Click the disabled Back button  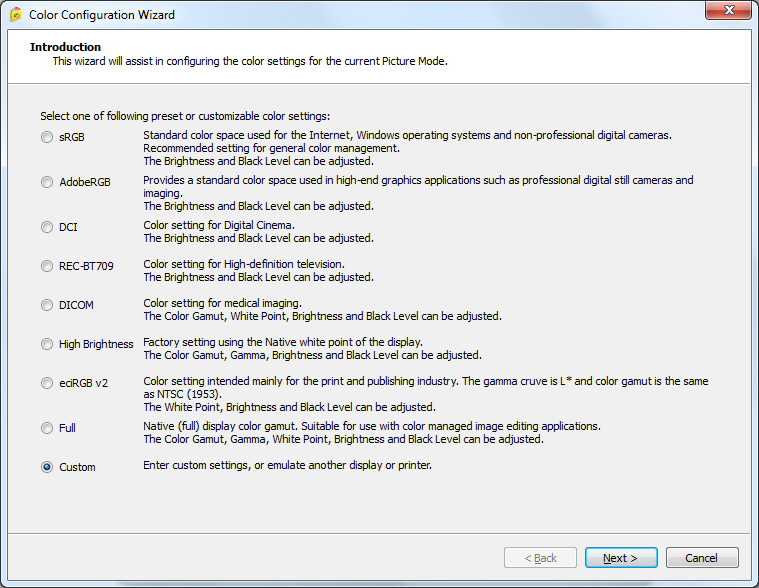(x=540, y=558)
